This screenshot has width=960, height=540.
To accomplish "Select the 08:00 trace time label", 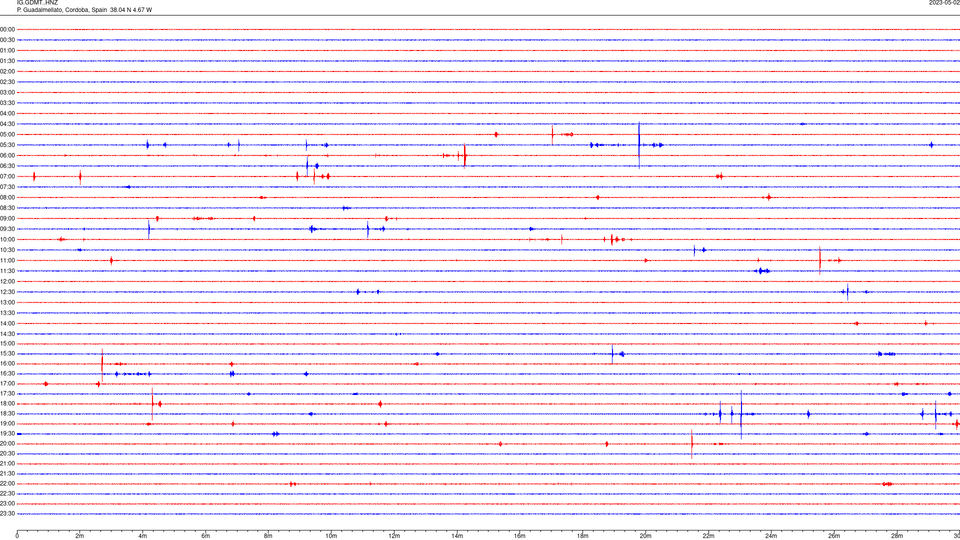I will click(7, 197).
